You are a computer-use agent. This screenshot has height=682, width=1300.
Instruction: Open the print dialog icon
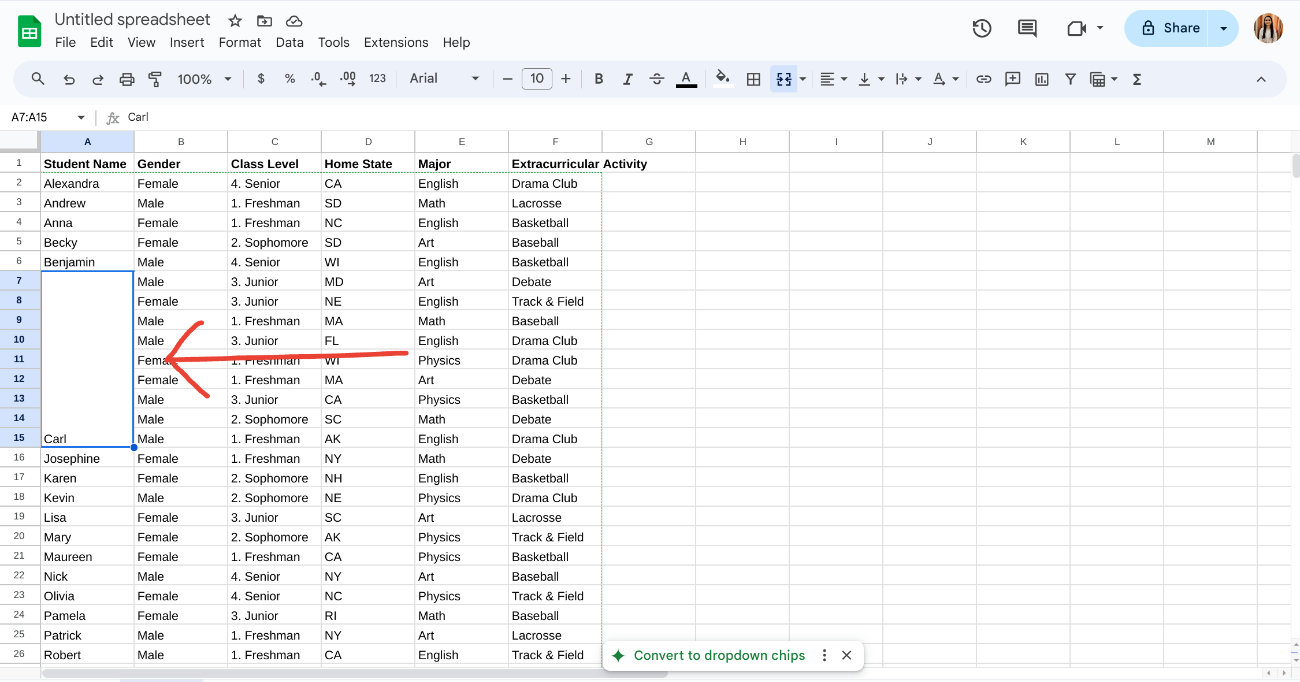click(127, 79)
